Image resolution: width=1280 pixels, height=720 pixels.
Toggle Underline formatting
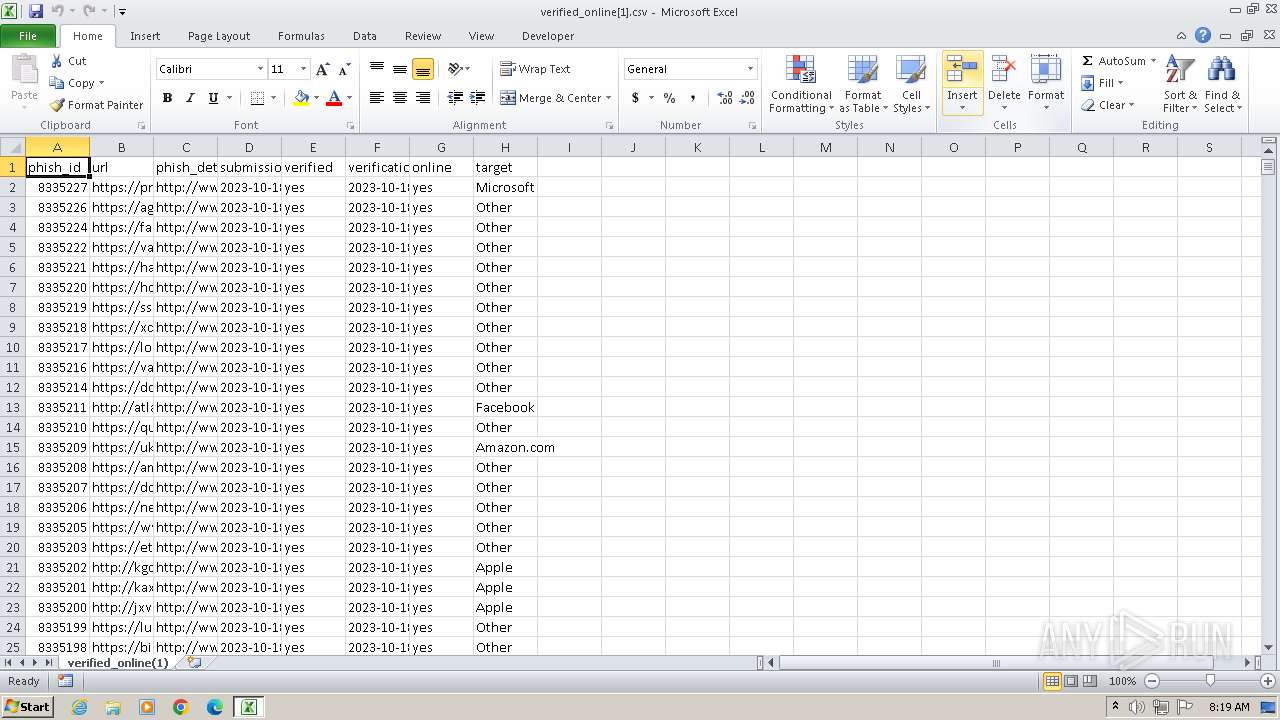(213, 98)
